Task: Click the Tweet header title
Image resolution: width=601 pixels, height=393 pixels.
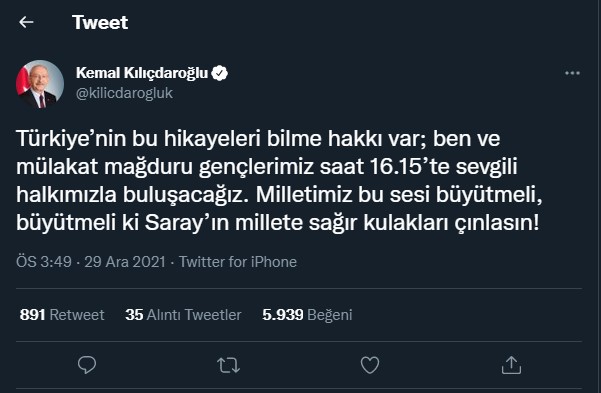Action: point(100,22)
